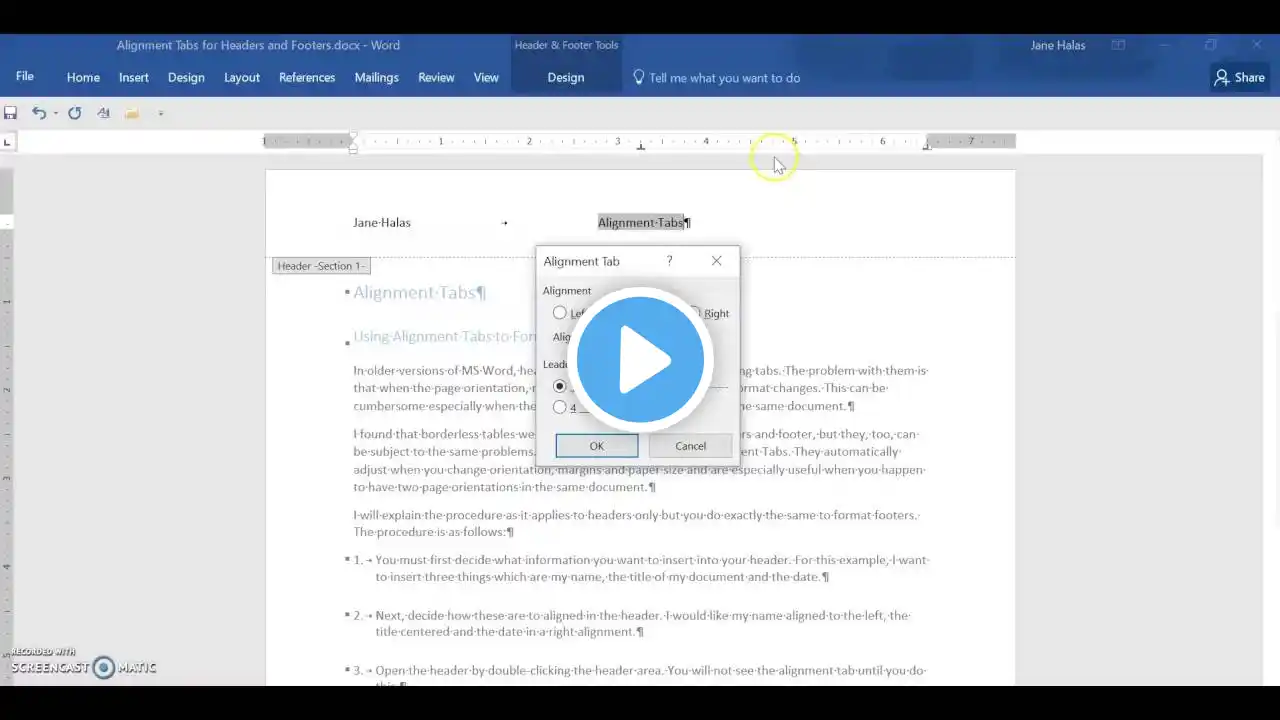Close the Alignment Tab dialog

717,261
